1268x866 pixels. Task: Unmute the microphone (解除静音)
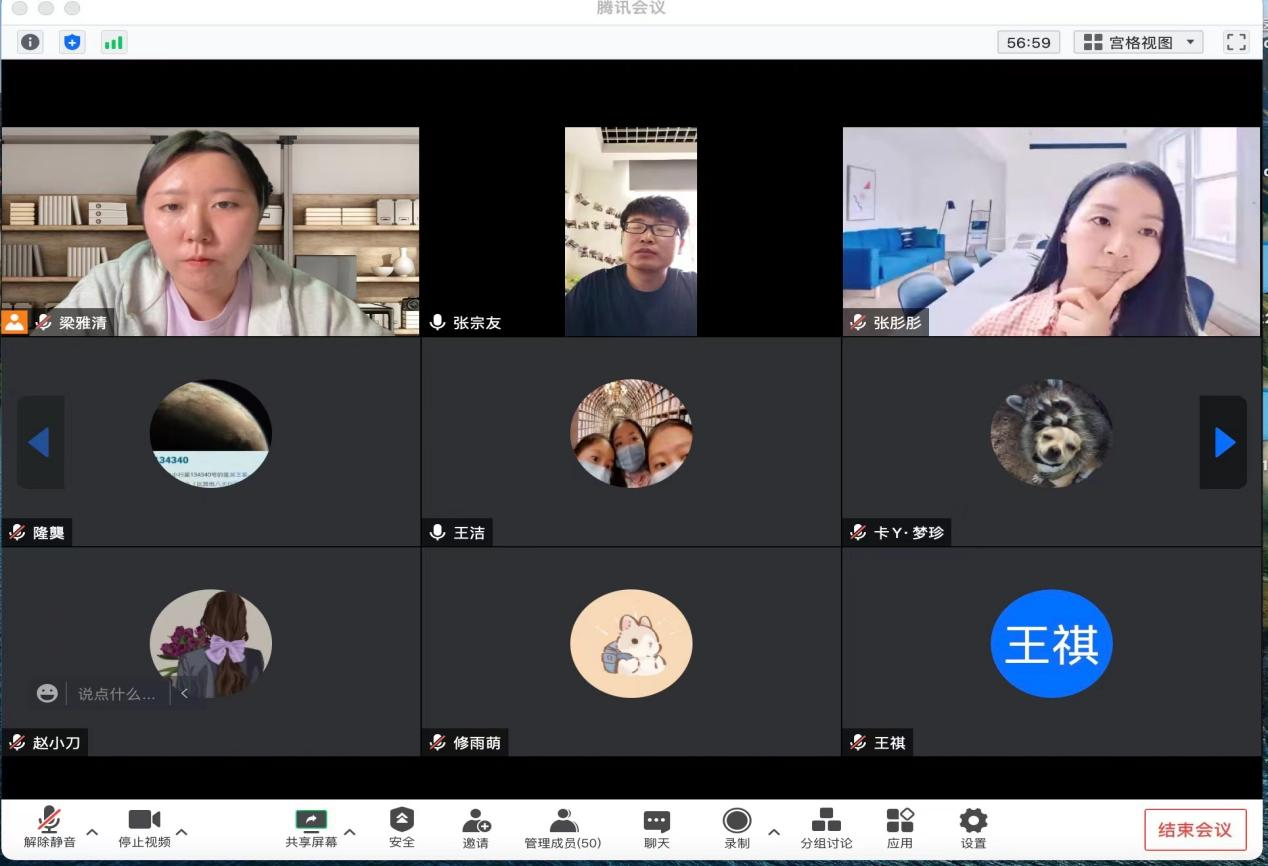[49, 827]
